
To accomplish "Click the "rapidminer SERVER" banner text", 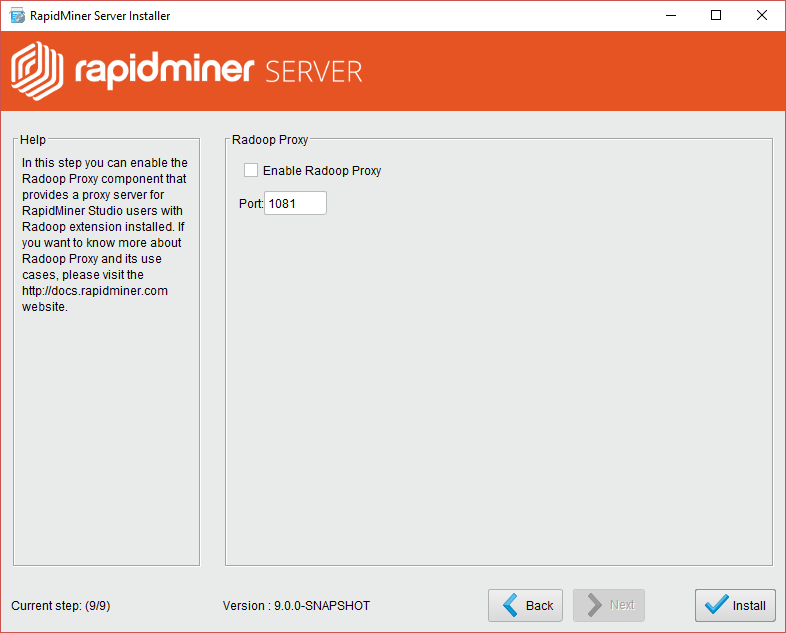I will 218,71.
